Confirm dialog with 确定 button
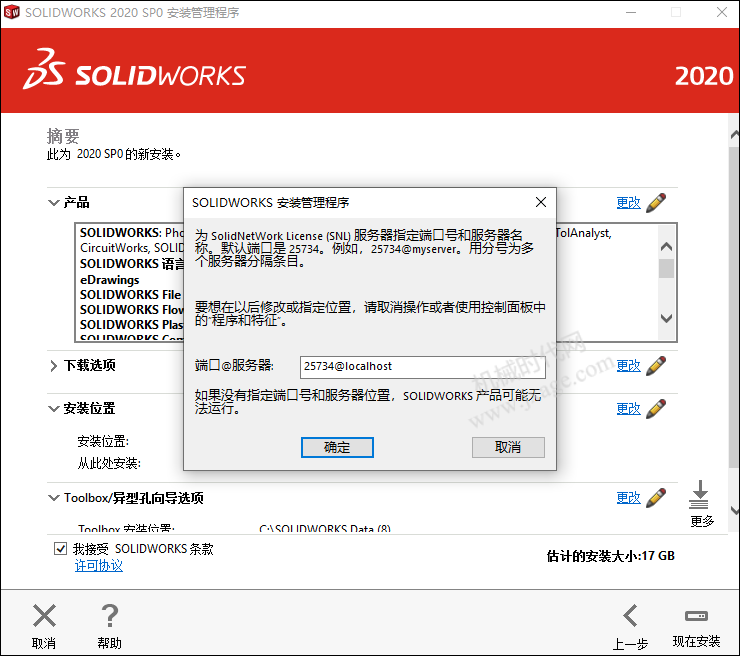The height and width of the screenshot is (656, 740). point(337,447)
